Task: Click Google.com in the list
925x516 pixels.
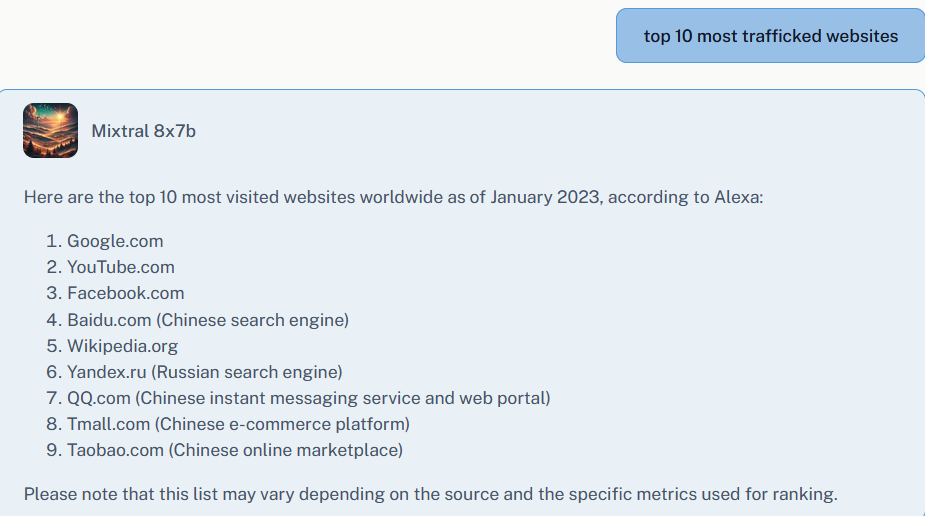Action: point(115,241)
